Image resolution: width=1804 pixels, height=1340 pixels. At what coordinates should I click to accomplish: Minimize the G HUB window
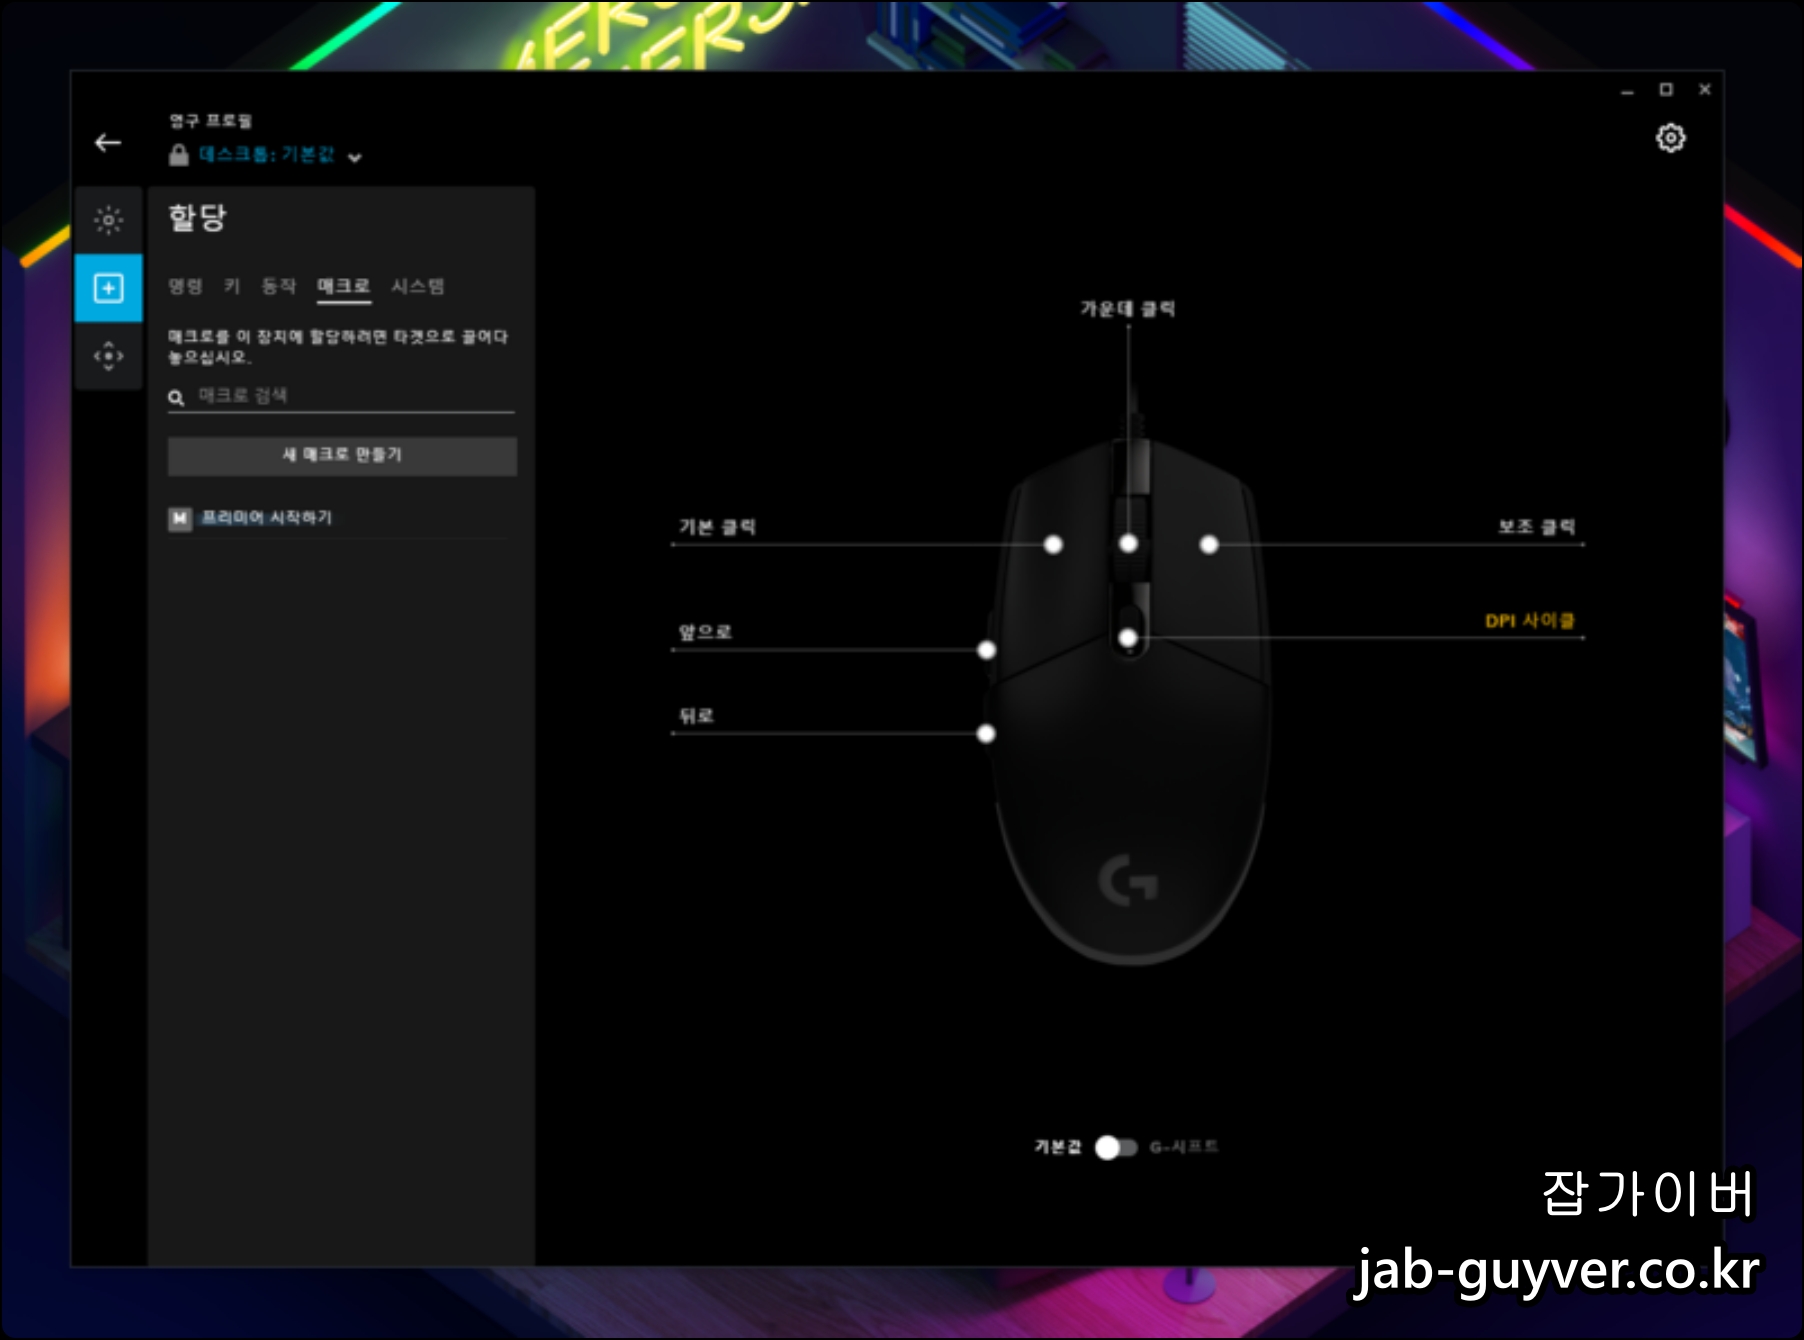tap(1627, 90)
